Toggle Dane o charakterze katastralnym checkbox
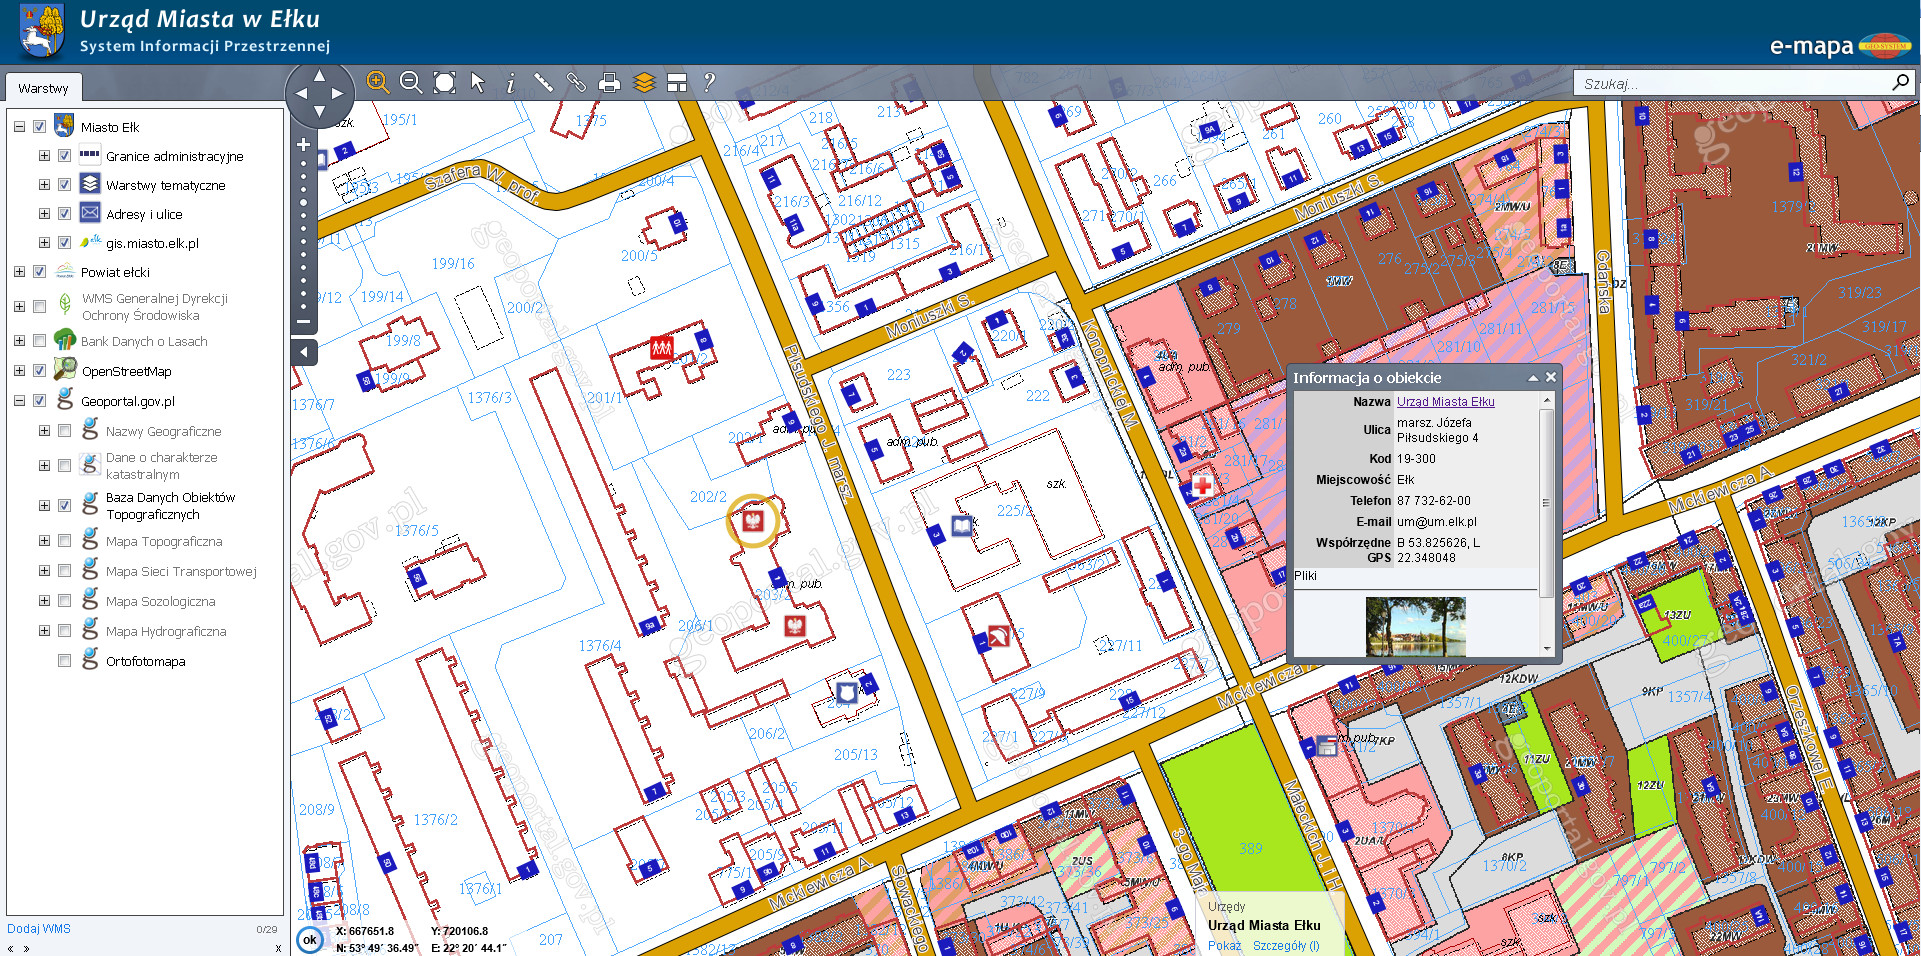The width and height of the screenshot is (1921, 956). click(x=64, y=466)
